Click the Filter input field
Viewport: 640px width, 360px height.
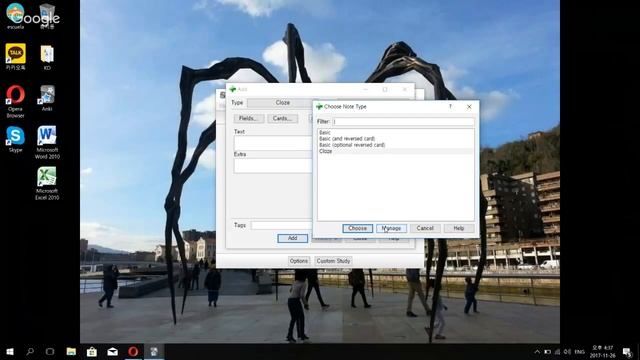click(403, 122)
